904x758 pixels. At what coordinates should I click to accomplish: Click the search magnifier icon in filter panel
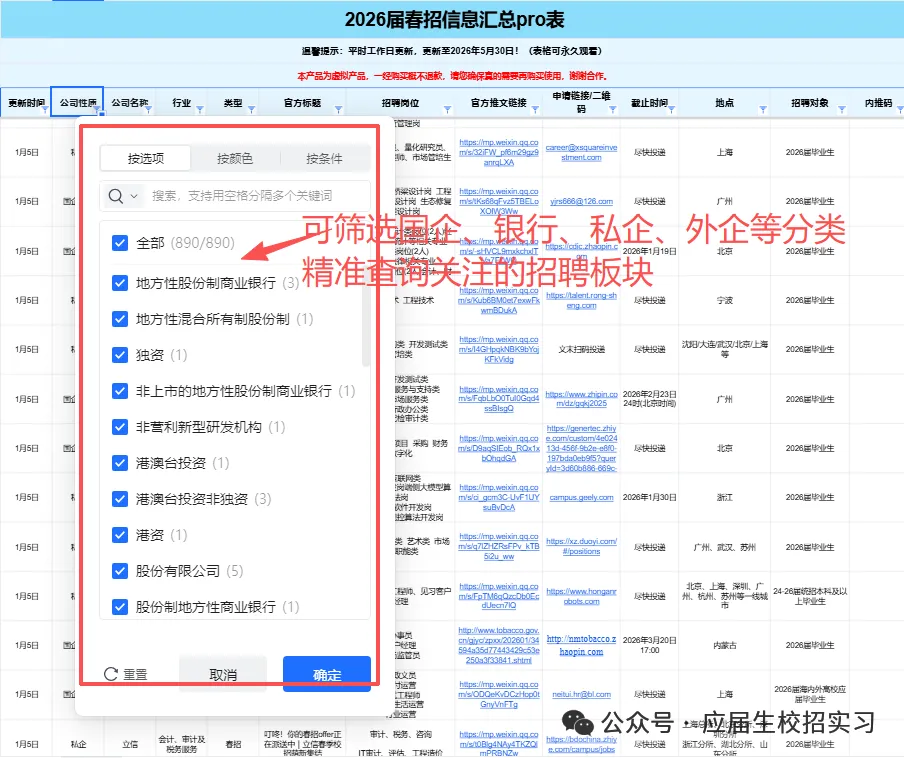(116, 196)
